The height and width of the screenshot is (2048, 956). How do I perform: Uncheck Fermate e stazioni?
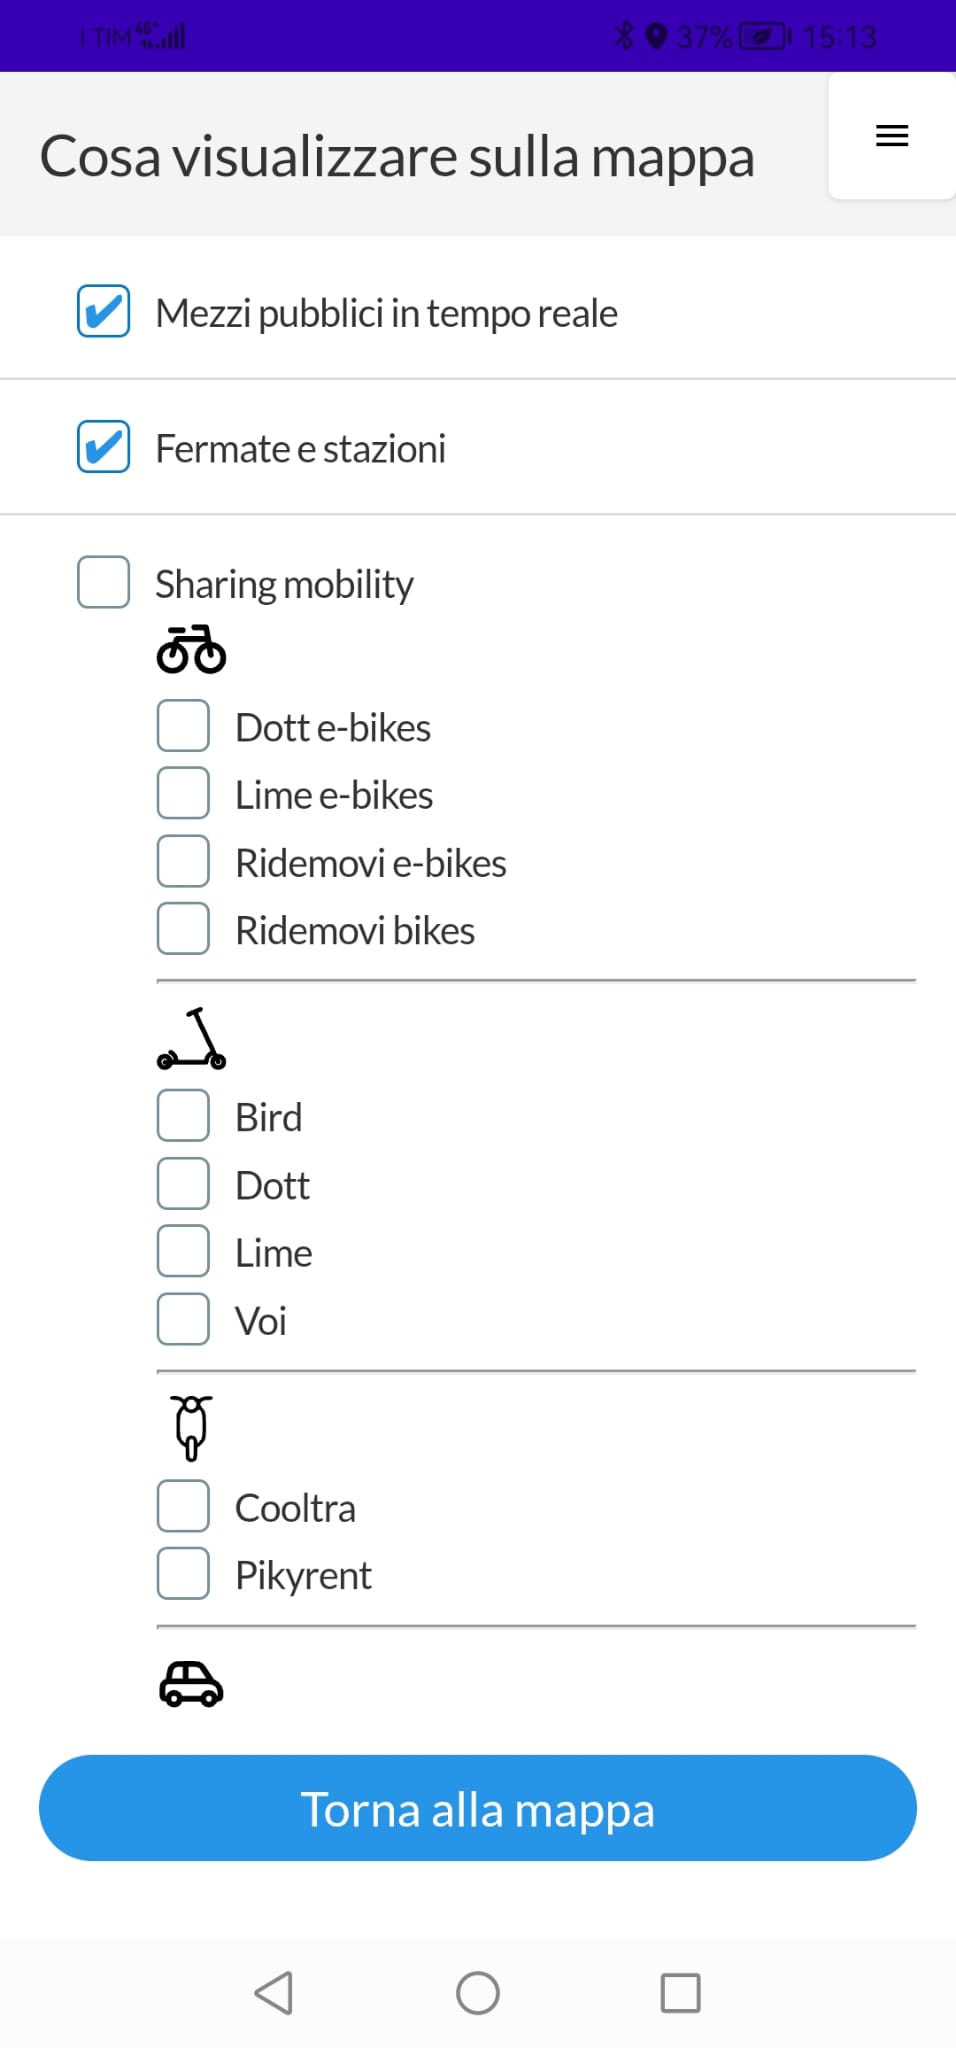(104, 447)
